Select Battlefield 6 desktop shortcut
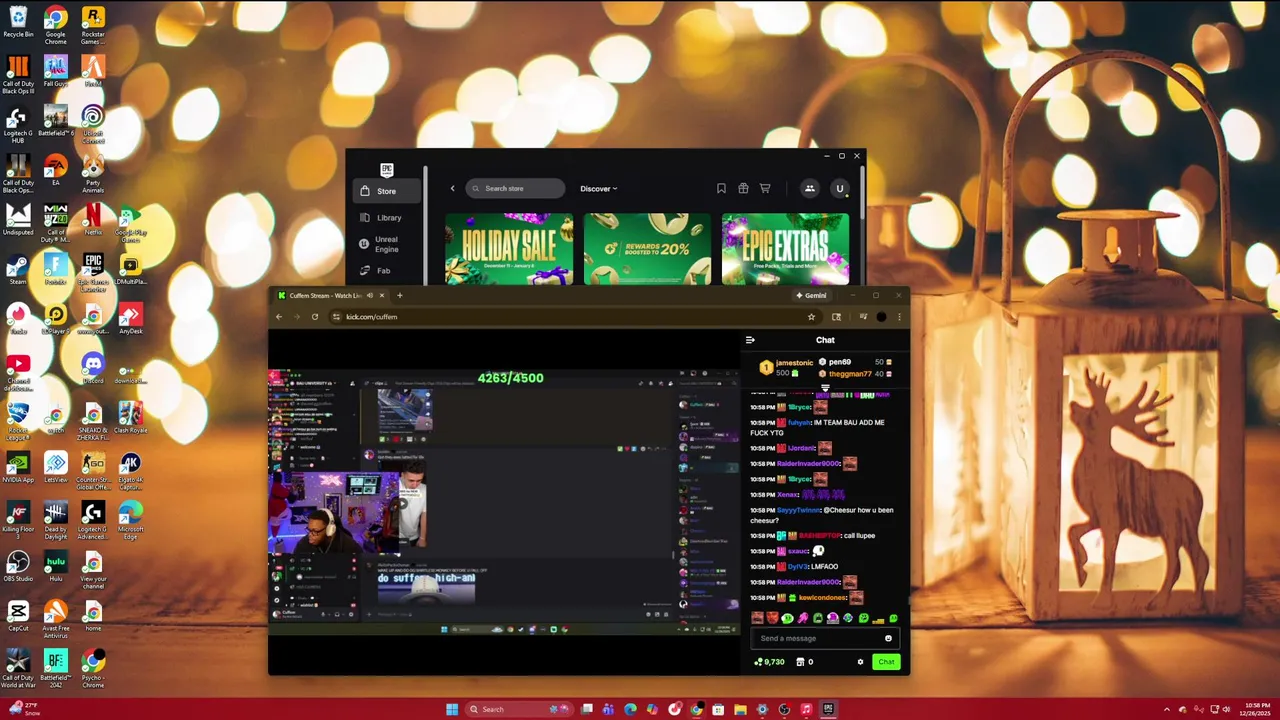1280x720 pixels. point(55,121)
